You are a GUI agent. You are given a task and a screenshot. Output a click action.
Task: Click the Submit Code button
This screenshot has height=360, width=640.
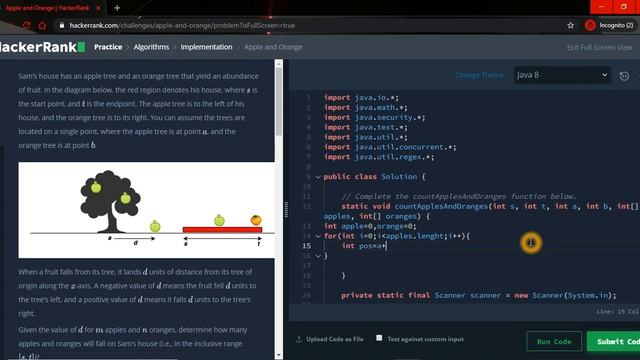pos(613,341)
